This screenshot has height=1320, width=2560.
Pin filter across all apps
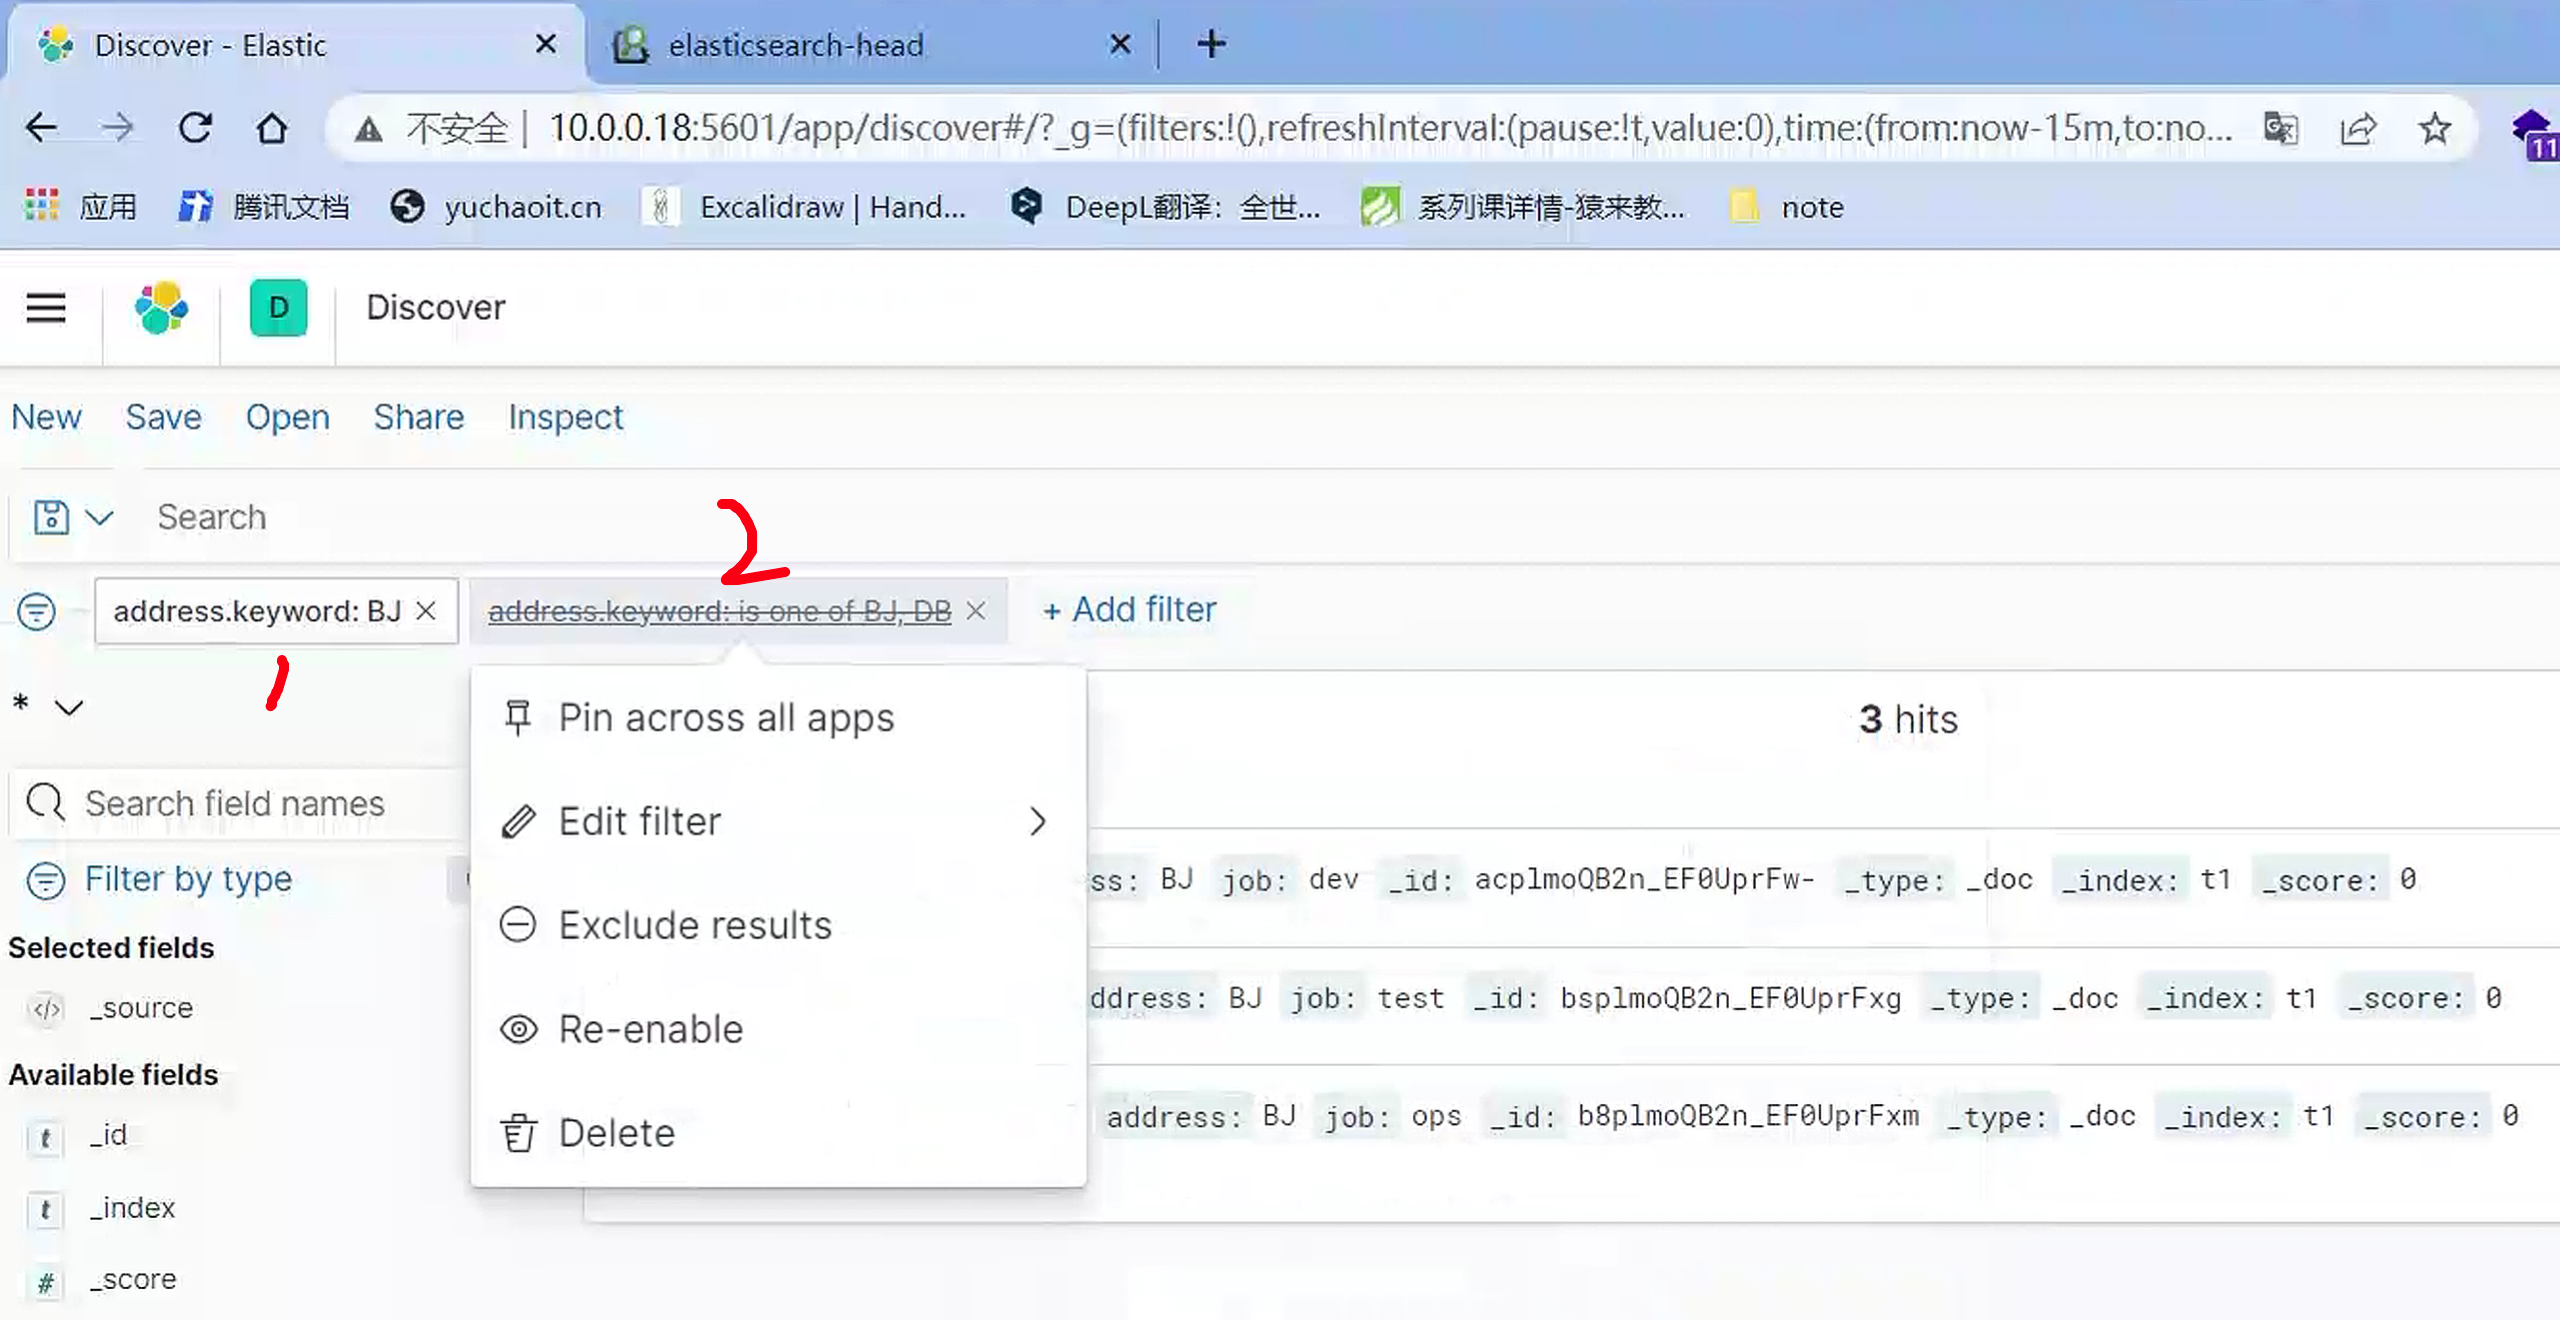pyautogui.click(x=725, y=717)
